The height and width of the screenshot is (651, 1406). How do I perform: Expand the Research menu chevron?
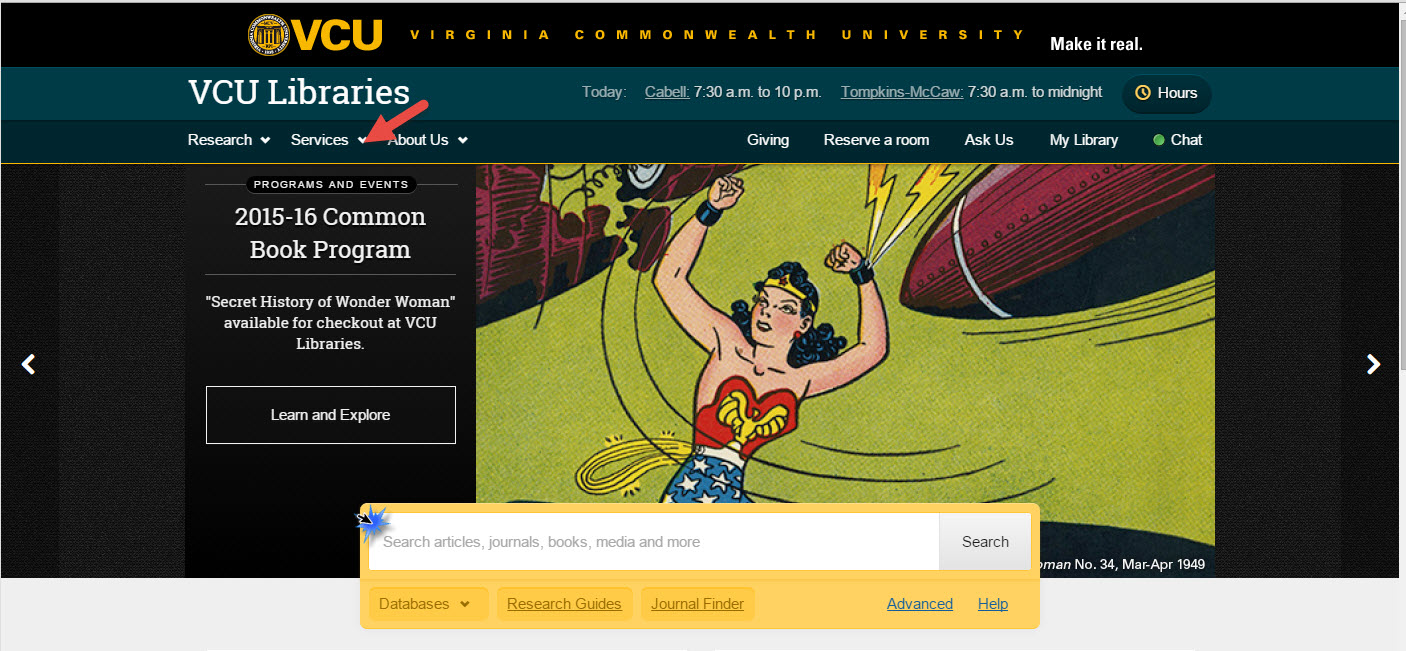pos(264,140)
